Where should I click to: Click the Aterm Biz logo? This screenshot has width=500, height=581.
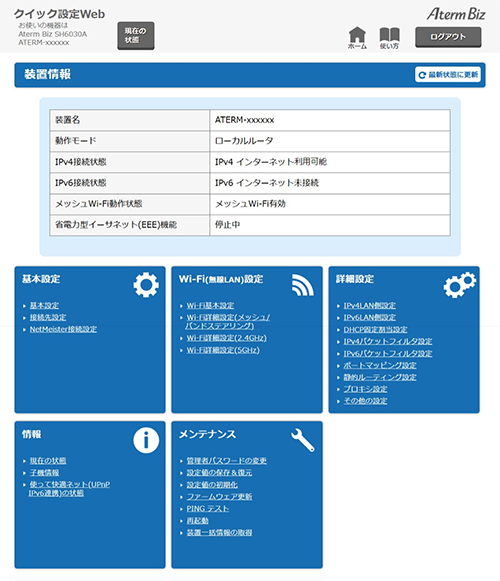(x=456, y=14)
